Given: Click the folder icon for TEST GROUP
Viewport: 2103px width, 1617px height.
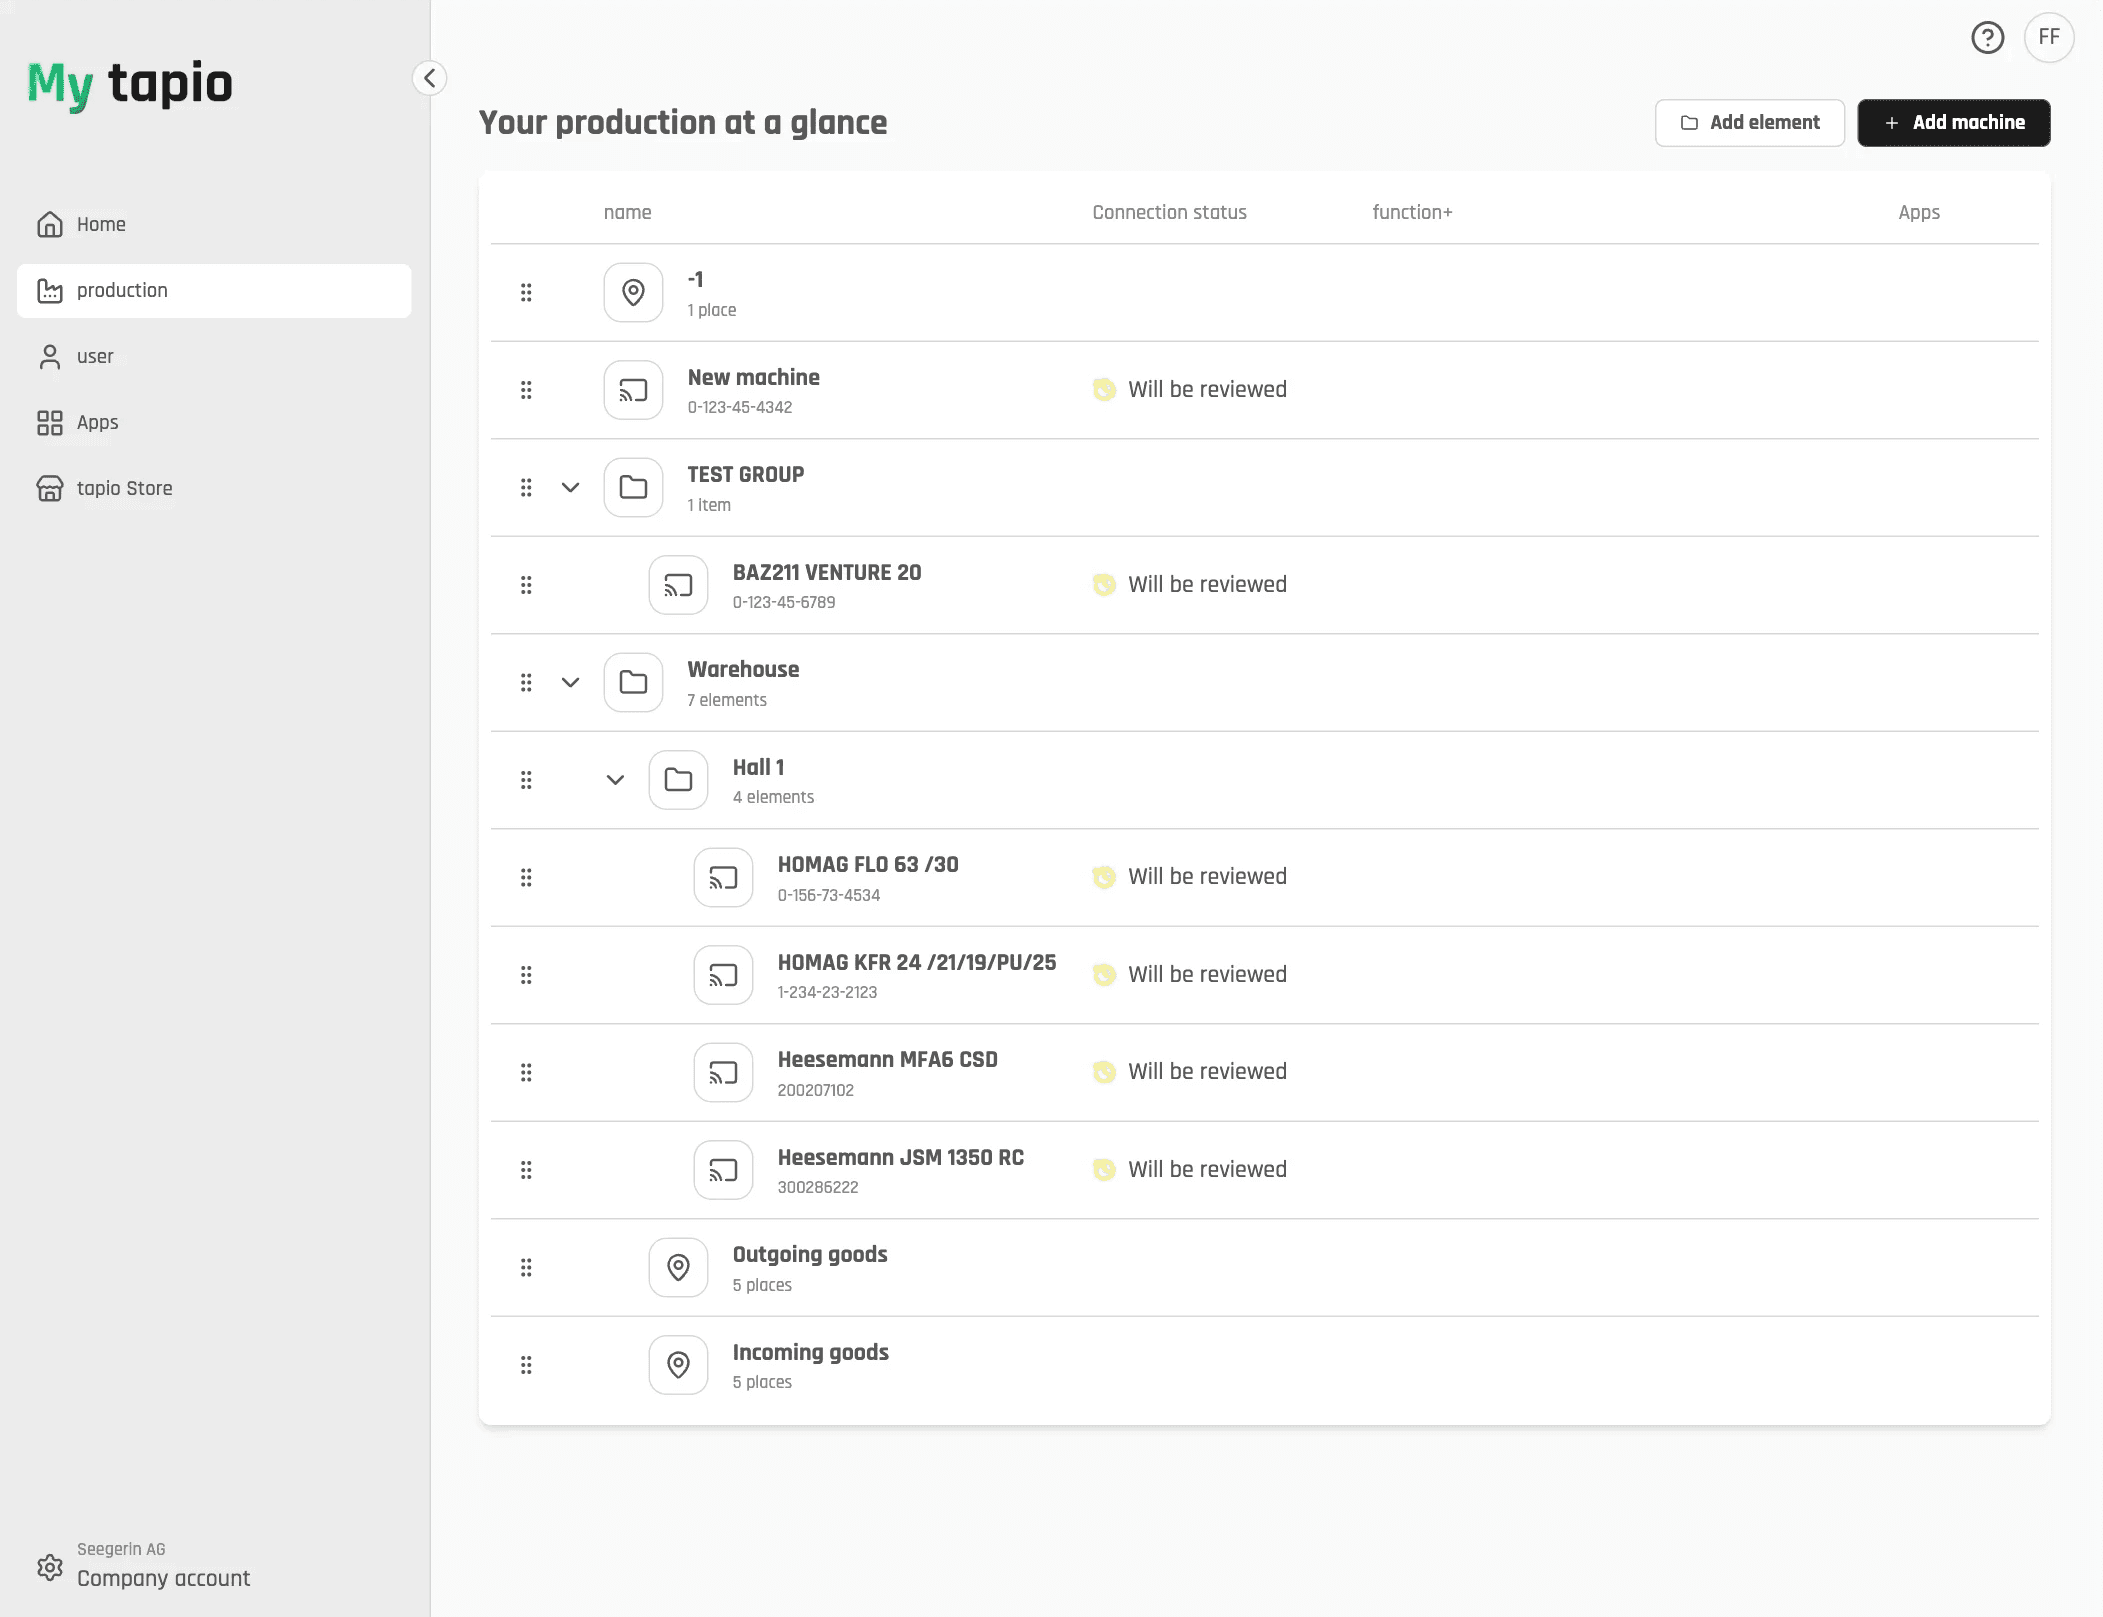Looking at the screenshot, I should 633,487.
